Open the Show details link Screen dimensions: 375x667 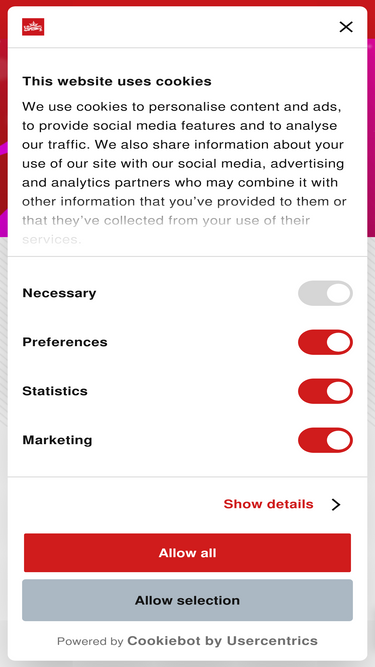coord(268,504)
